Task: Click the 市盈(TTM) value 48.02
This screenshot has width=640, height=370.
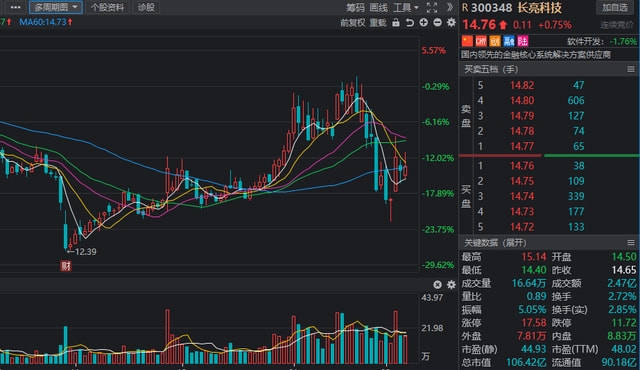Action: (x=624, y=349)
